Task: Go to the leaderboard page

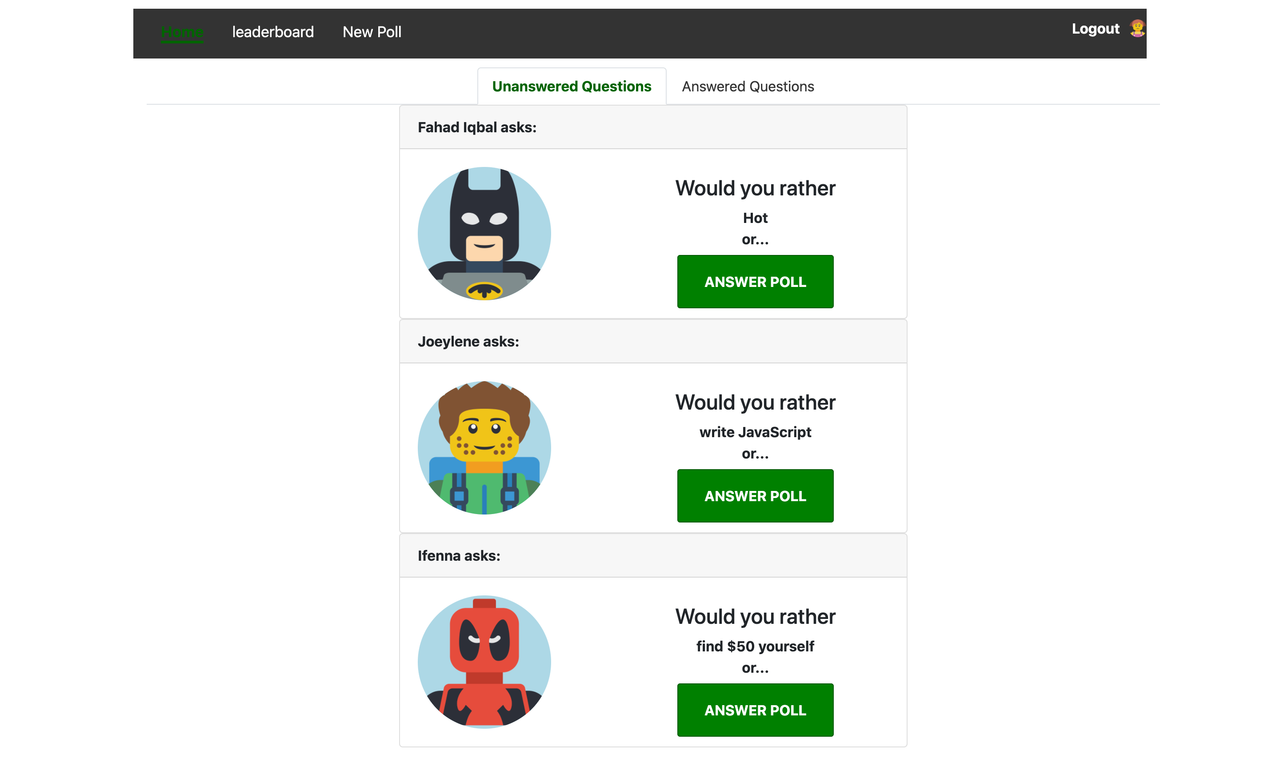Action: 273,32
